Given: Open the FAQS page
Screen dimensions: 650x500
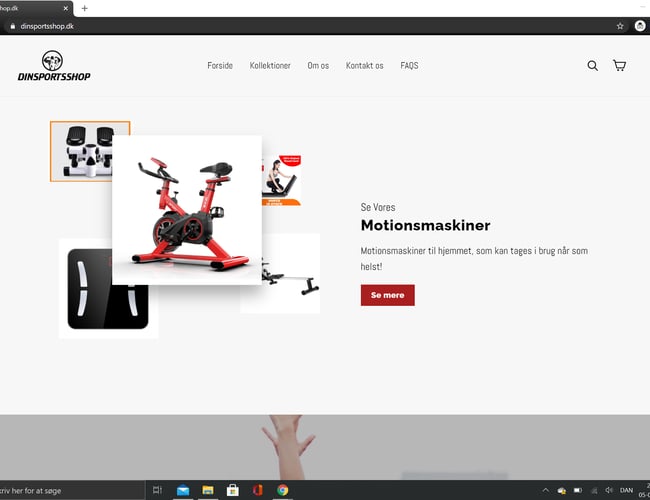Looking at the screenshot, I should click(x=409, y=66).
